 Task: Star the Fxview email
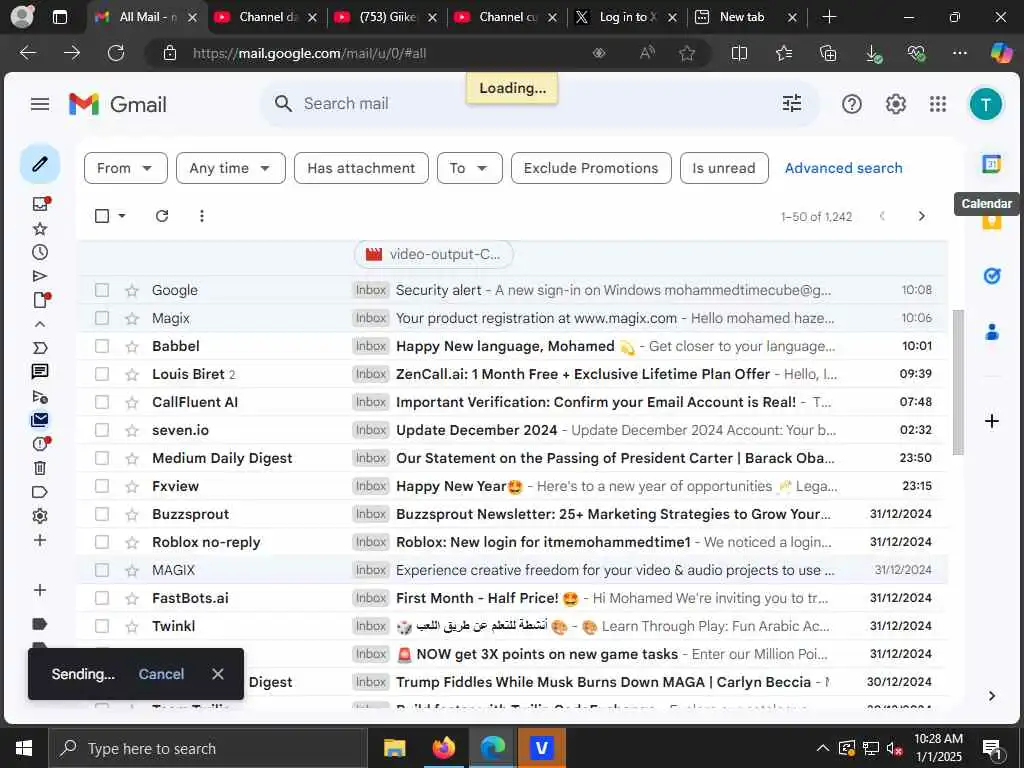point(132,487)
